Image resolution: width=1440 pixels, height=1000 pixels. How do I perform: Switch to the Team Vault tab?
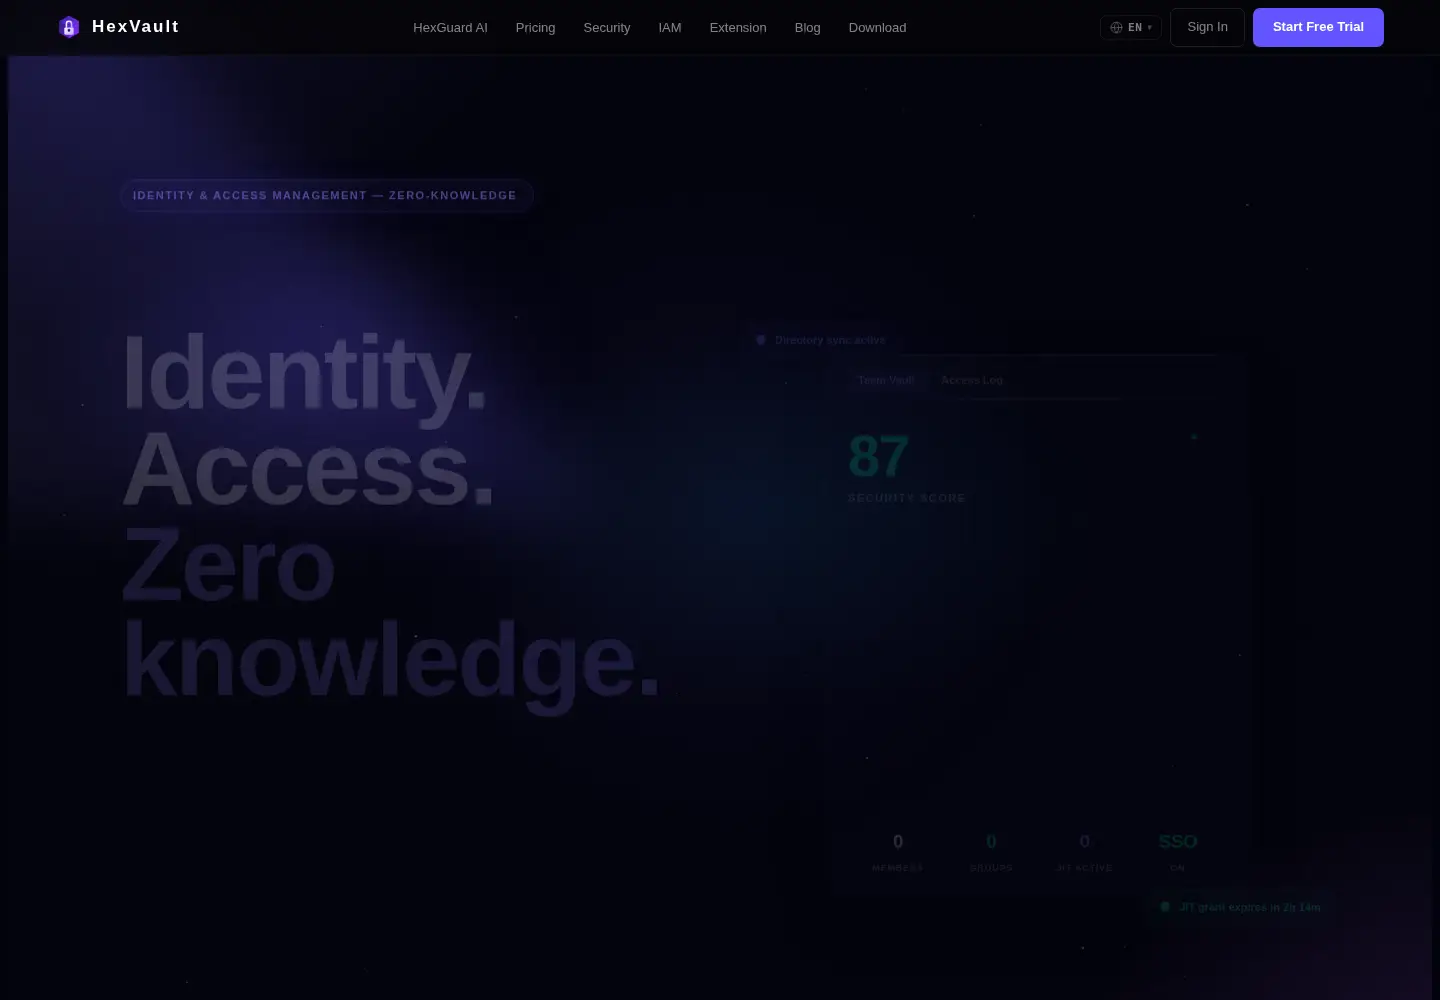point(886,380)
